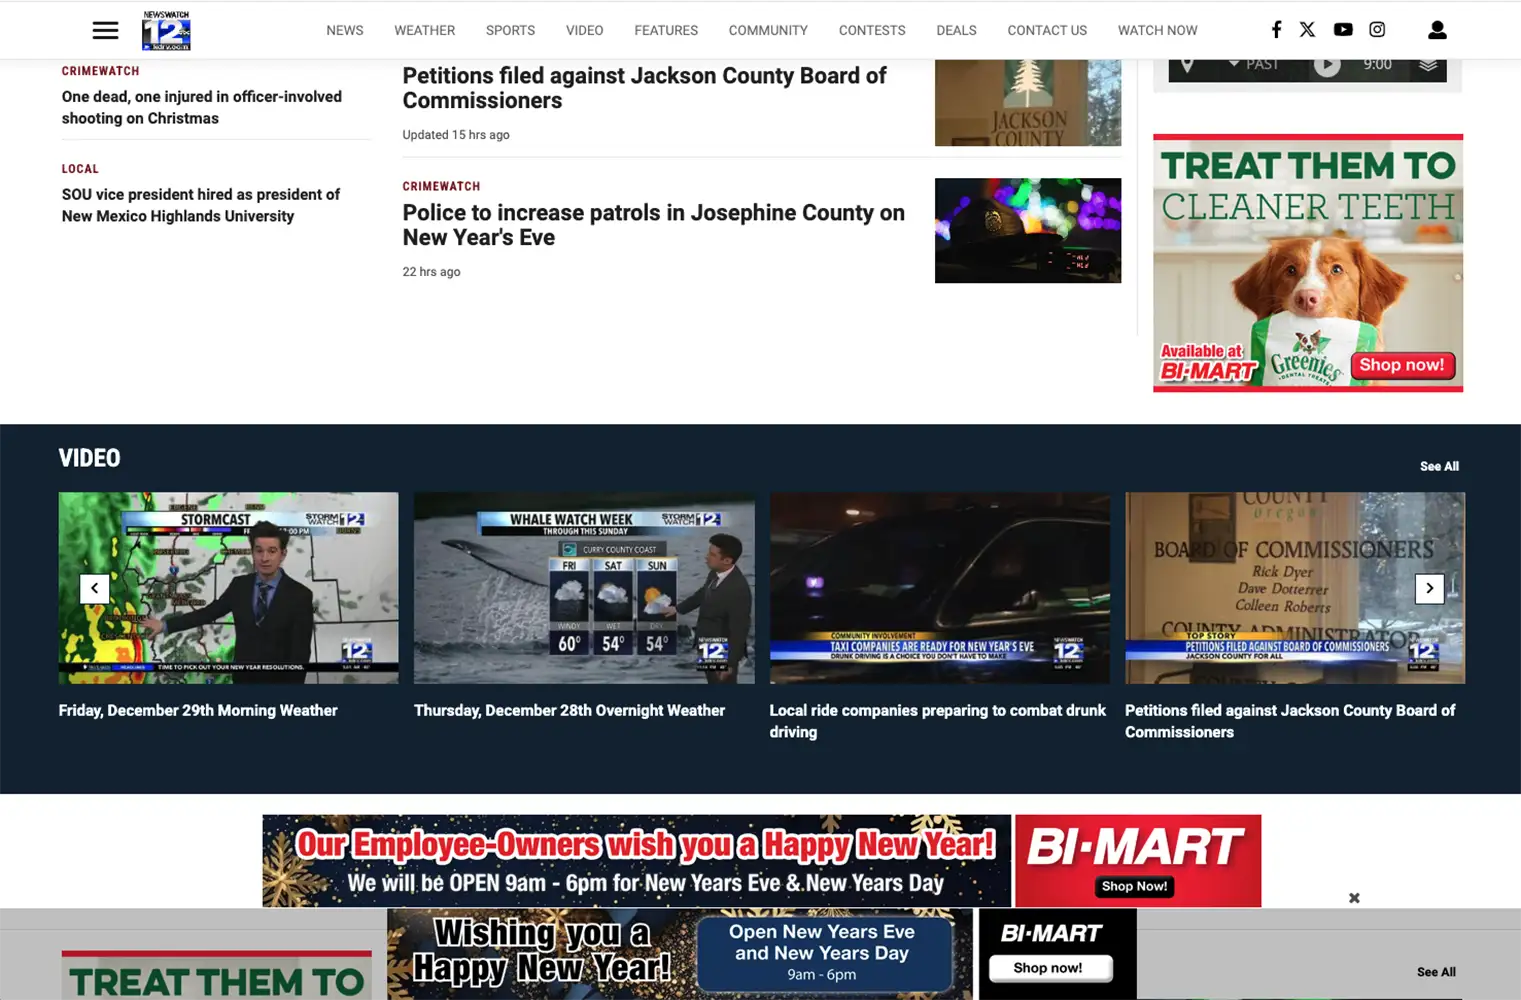Open the station's X (Twitter) profile
Viewport: 1521px width, 1000px height.
(1307, 30)
